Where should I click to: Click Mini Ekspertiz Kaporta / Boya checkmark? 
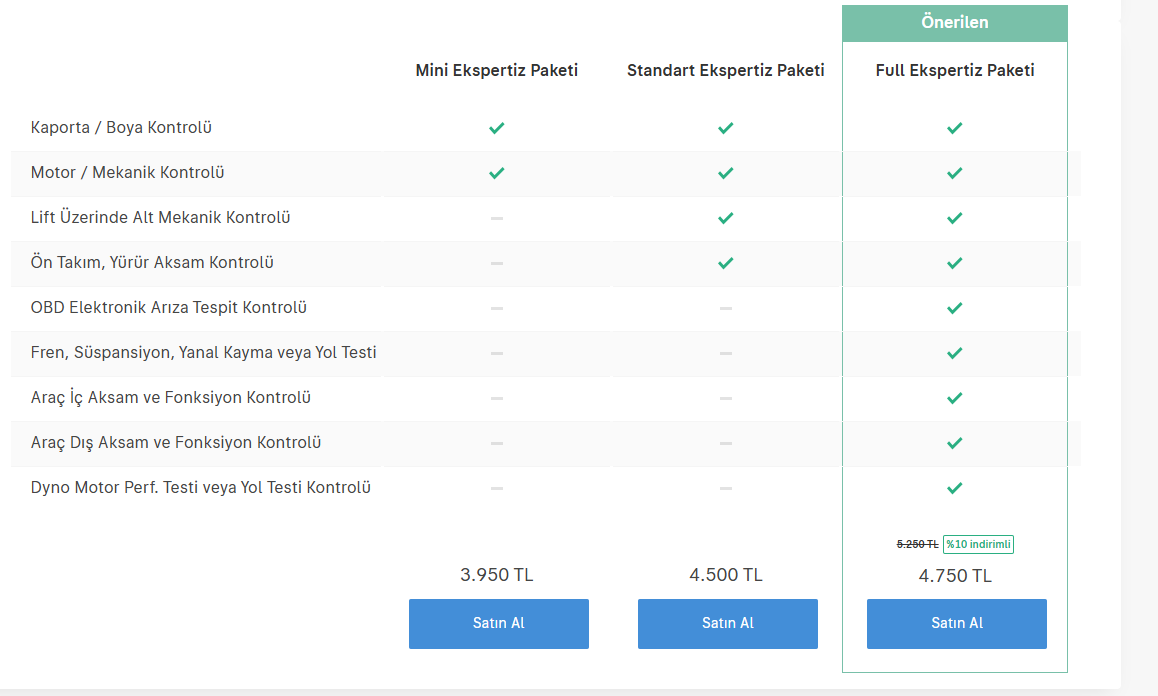click(497, 128)
